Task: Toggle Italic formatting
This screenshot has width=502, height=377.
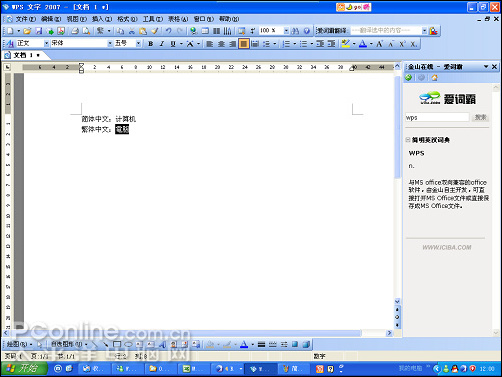Action: pyautogui.click(x=162, y=44)
